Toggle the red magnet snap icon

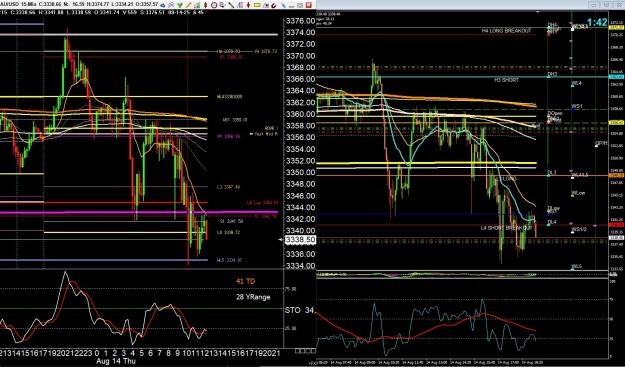274,5
